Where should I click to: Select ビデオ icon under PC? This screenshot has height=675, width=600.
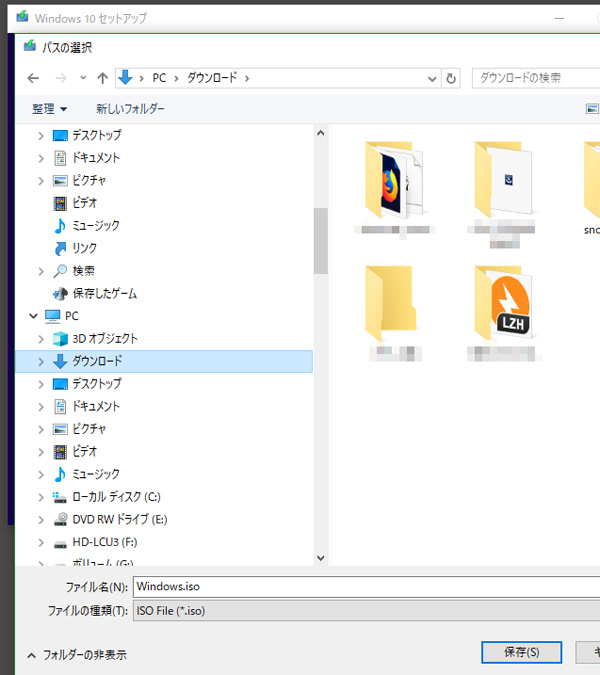60,452
